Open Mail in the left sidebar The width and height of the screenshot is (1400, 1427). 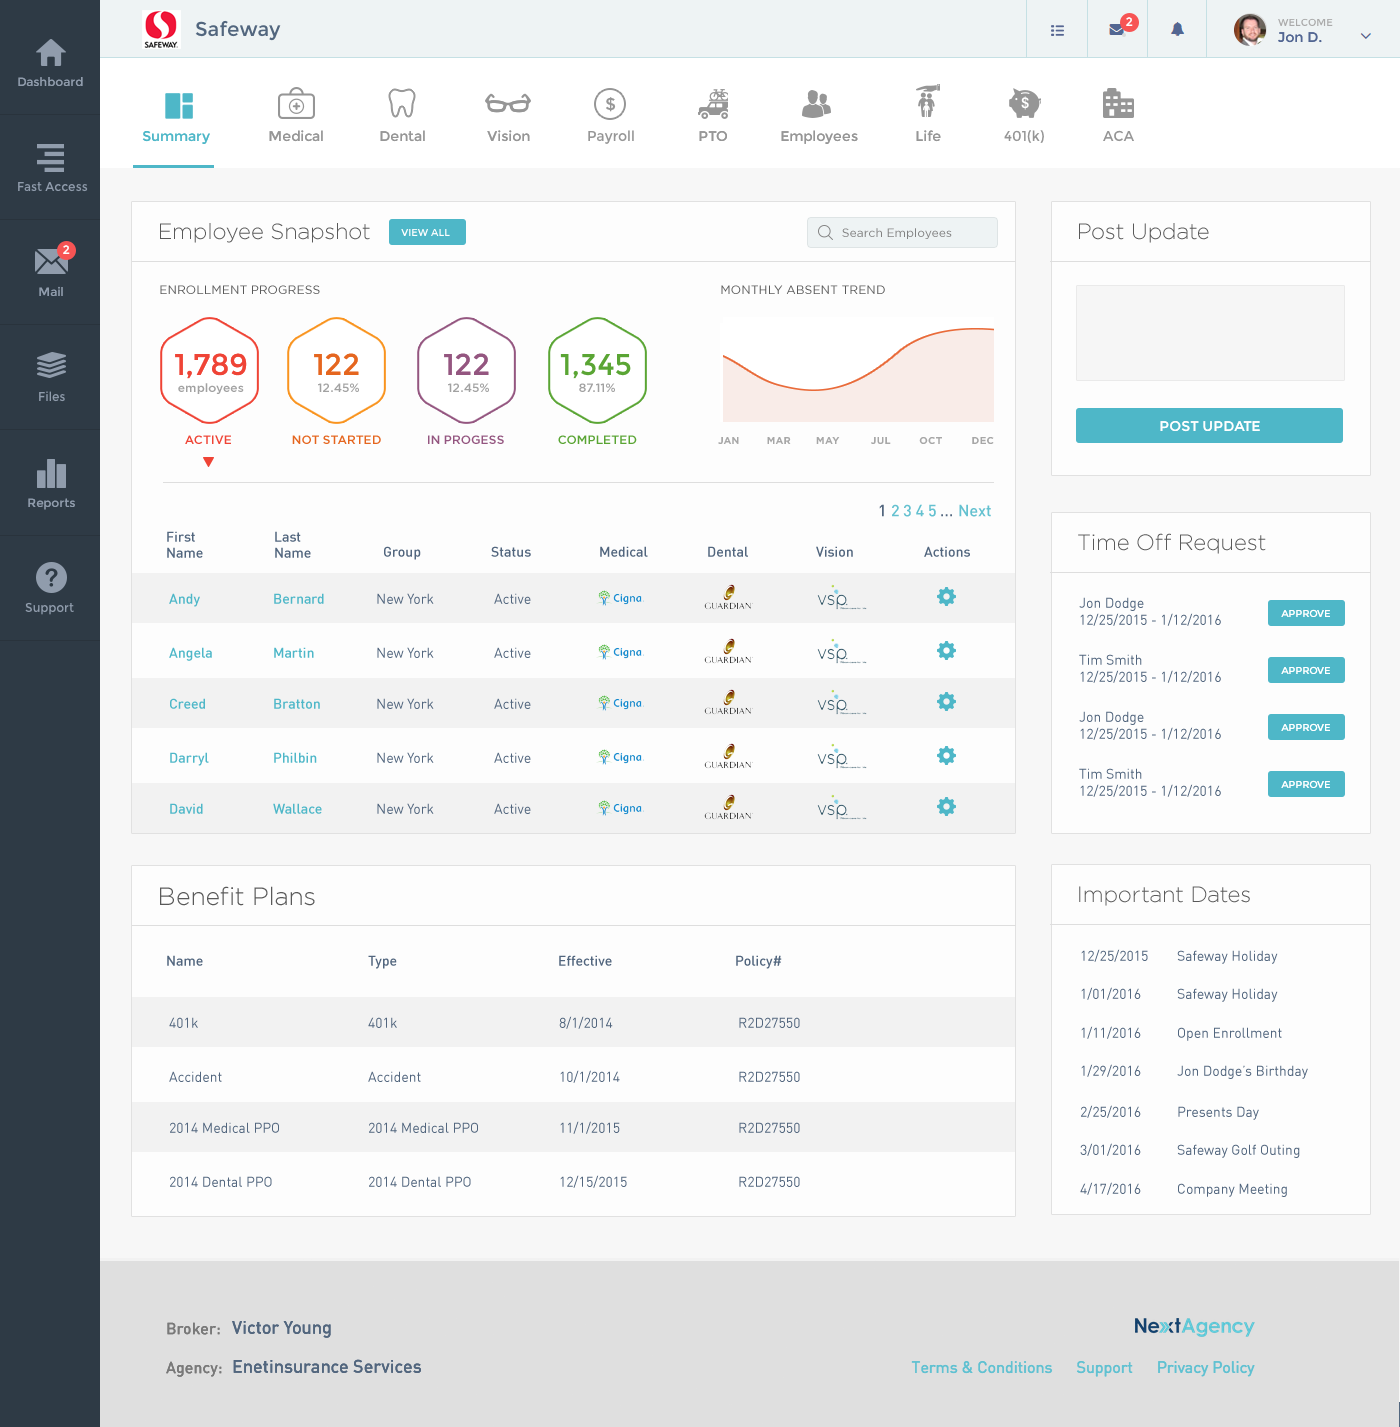click(51, 271)
